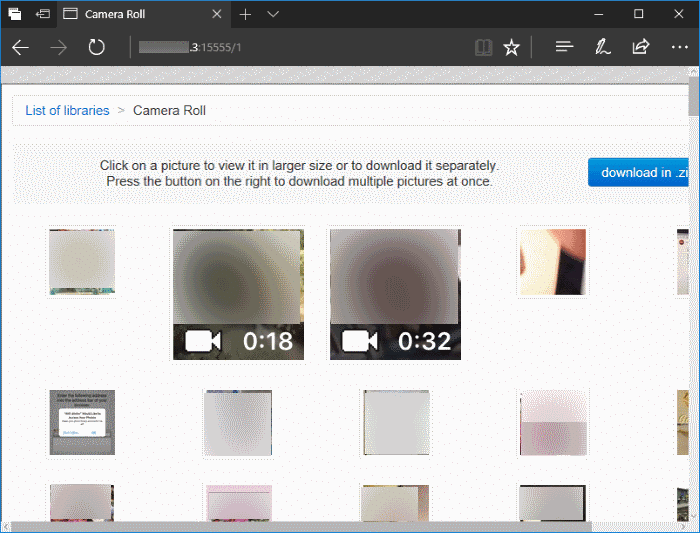This screenshot has width=700, height=533.
Task: Follow the List of libraries link
Action: [67, 110]
